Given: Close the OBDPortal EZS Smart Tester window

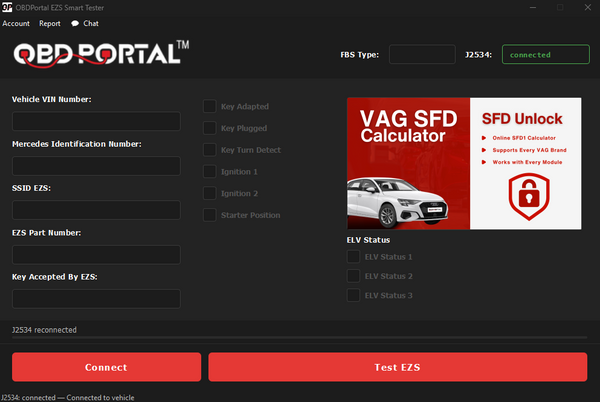Looking at the screenshot, I should [x=588, y=7].
